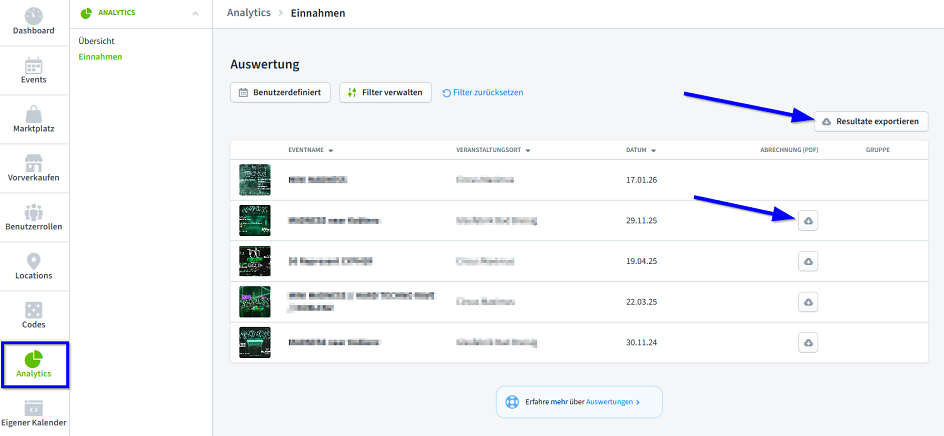Open Filter verwalten
This screenshot has width=944, height=436.
385,93
